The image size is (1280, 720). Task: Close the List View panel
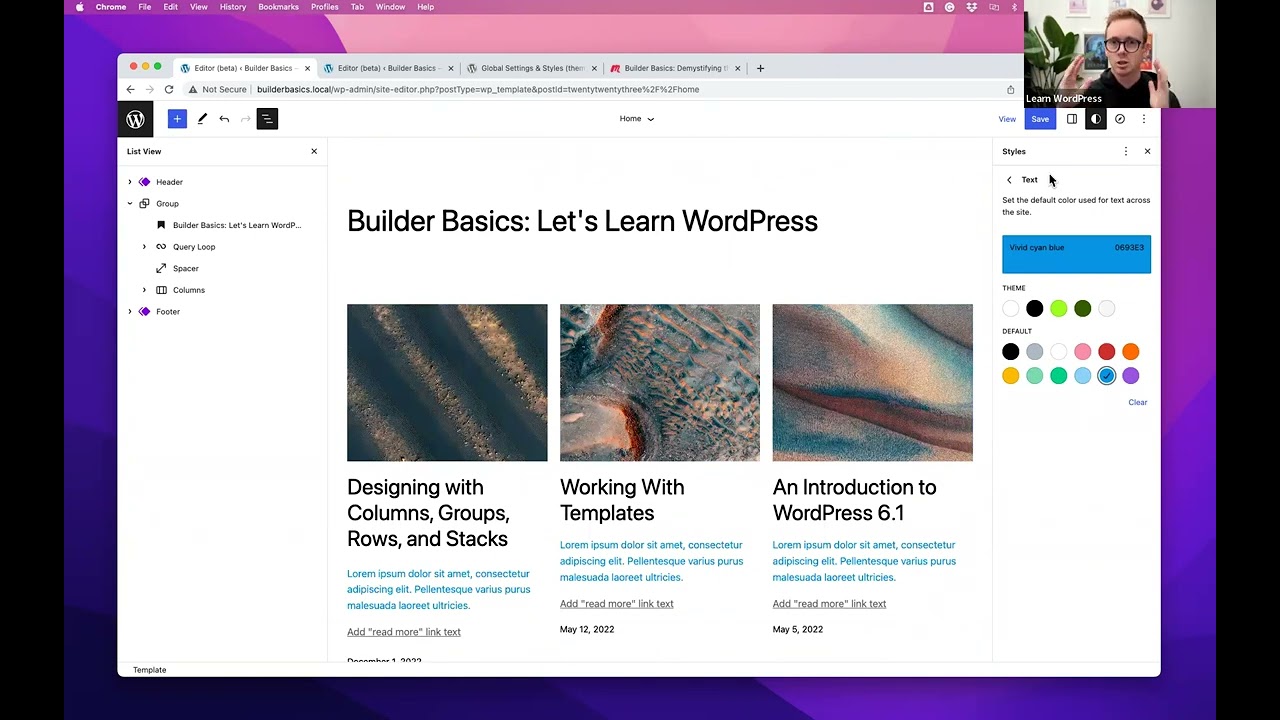[x=314, y=151]
